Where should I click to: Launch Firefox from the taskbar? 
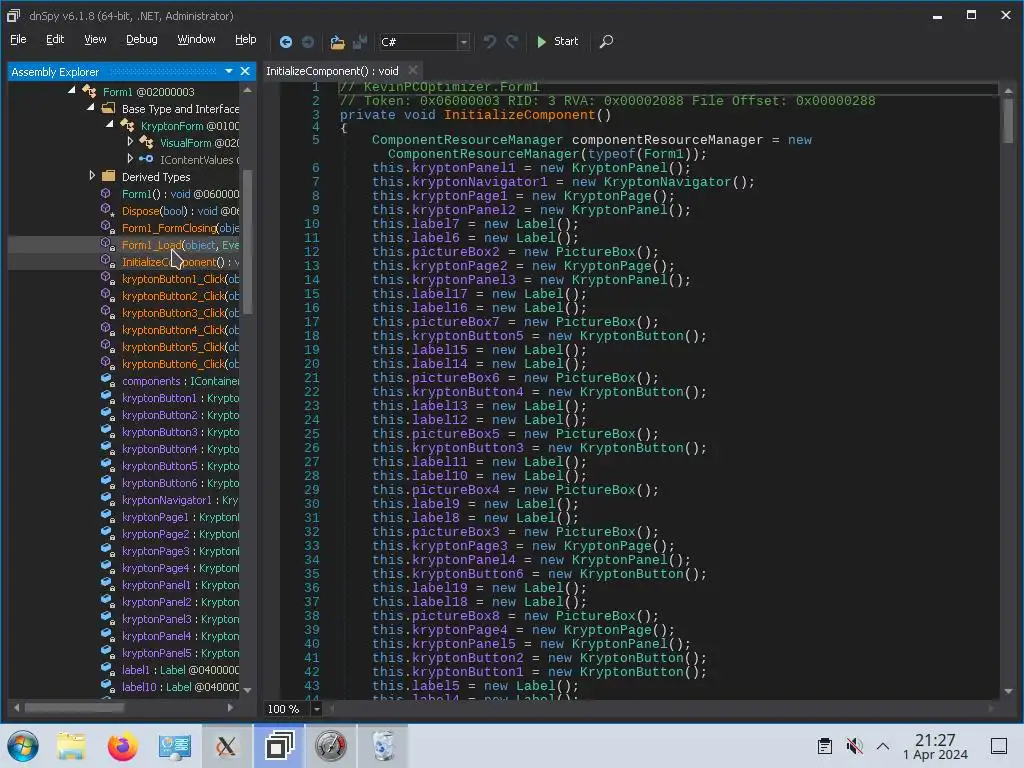click(x=122, y=746)
